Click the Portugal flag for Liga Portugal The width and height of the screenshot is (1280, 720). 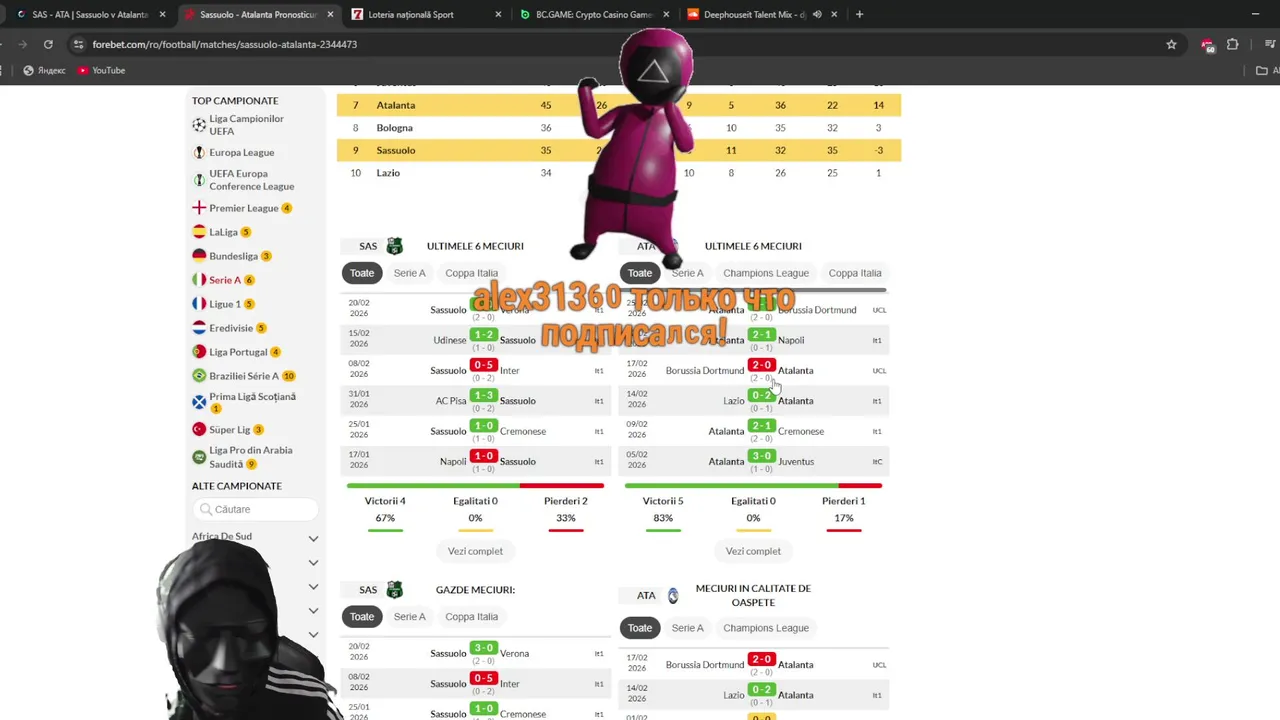[x=199, y=352]
